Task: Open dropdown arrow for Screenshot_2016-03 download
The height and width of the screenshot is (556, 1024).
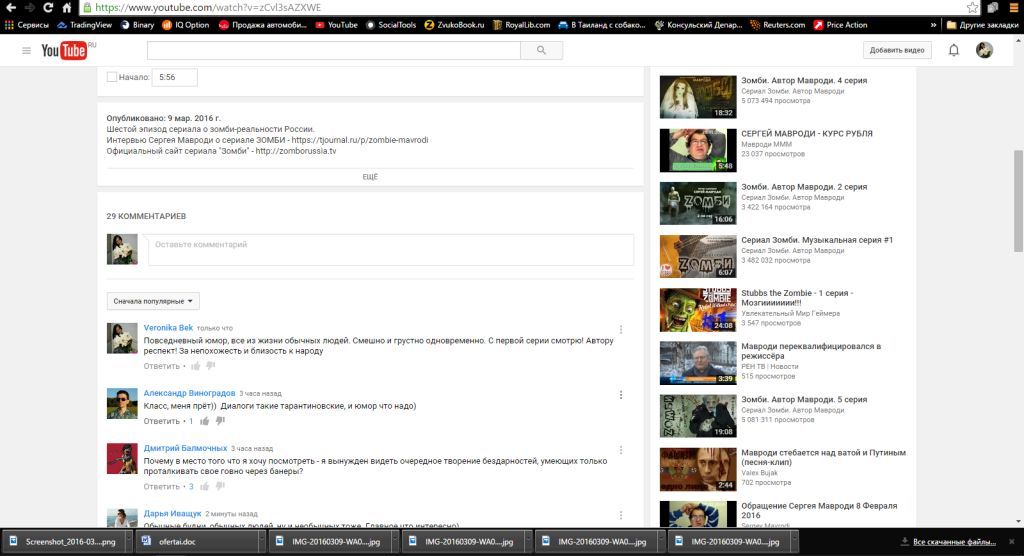Action: [x=127, y=542]
